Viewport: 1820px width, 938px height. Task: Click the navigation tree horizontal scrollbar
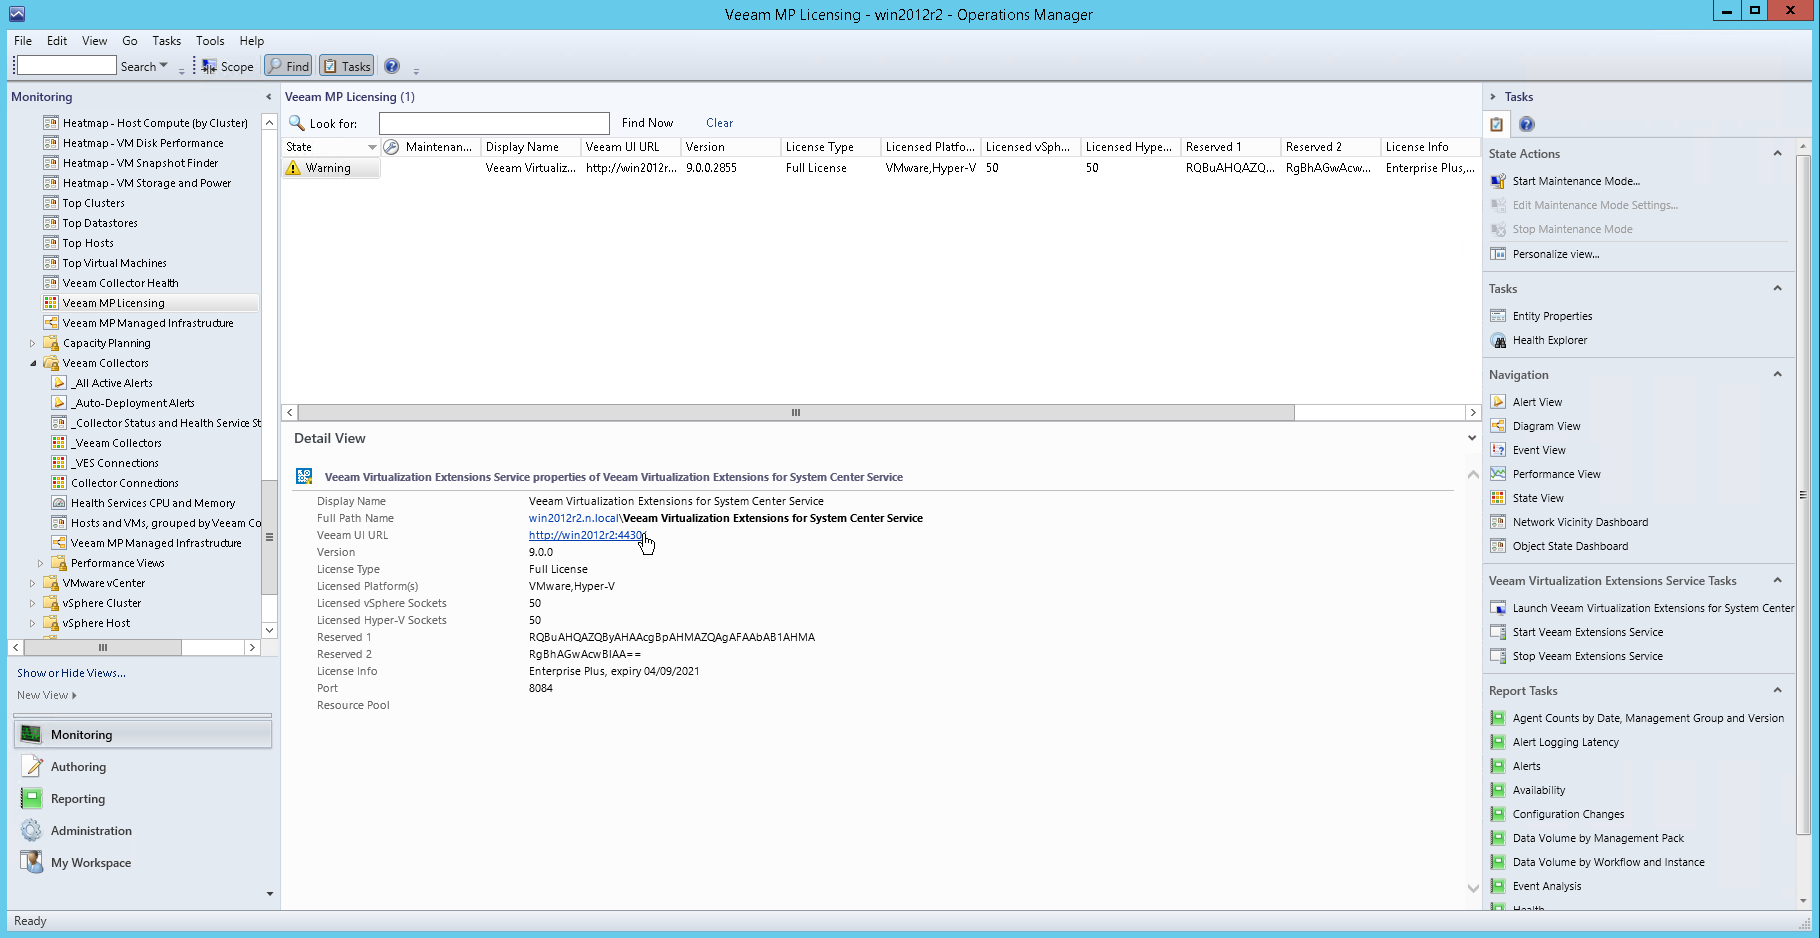point(103,648)
